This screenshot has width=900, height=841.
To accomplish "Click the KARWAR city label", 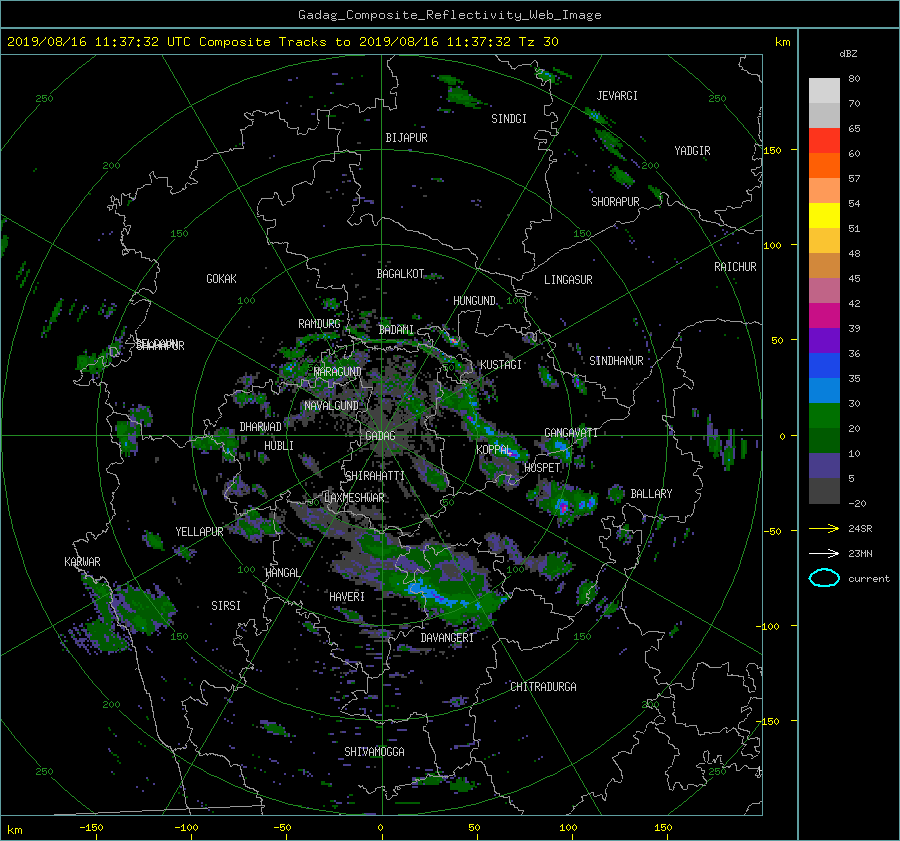I will point(82,562).
